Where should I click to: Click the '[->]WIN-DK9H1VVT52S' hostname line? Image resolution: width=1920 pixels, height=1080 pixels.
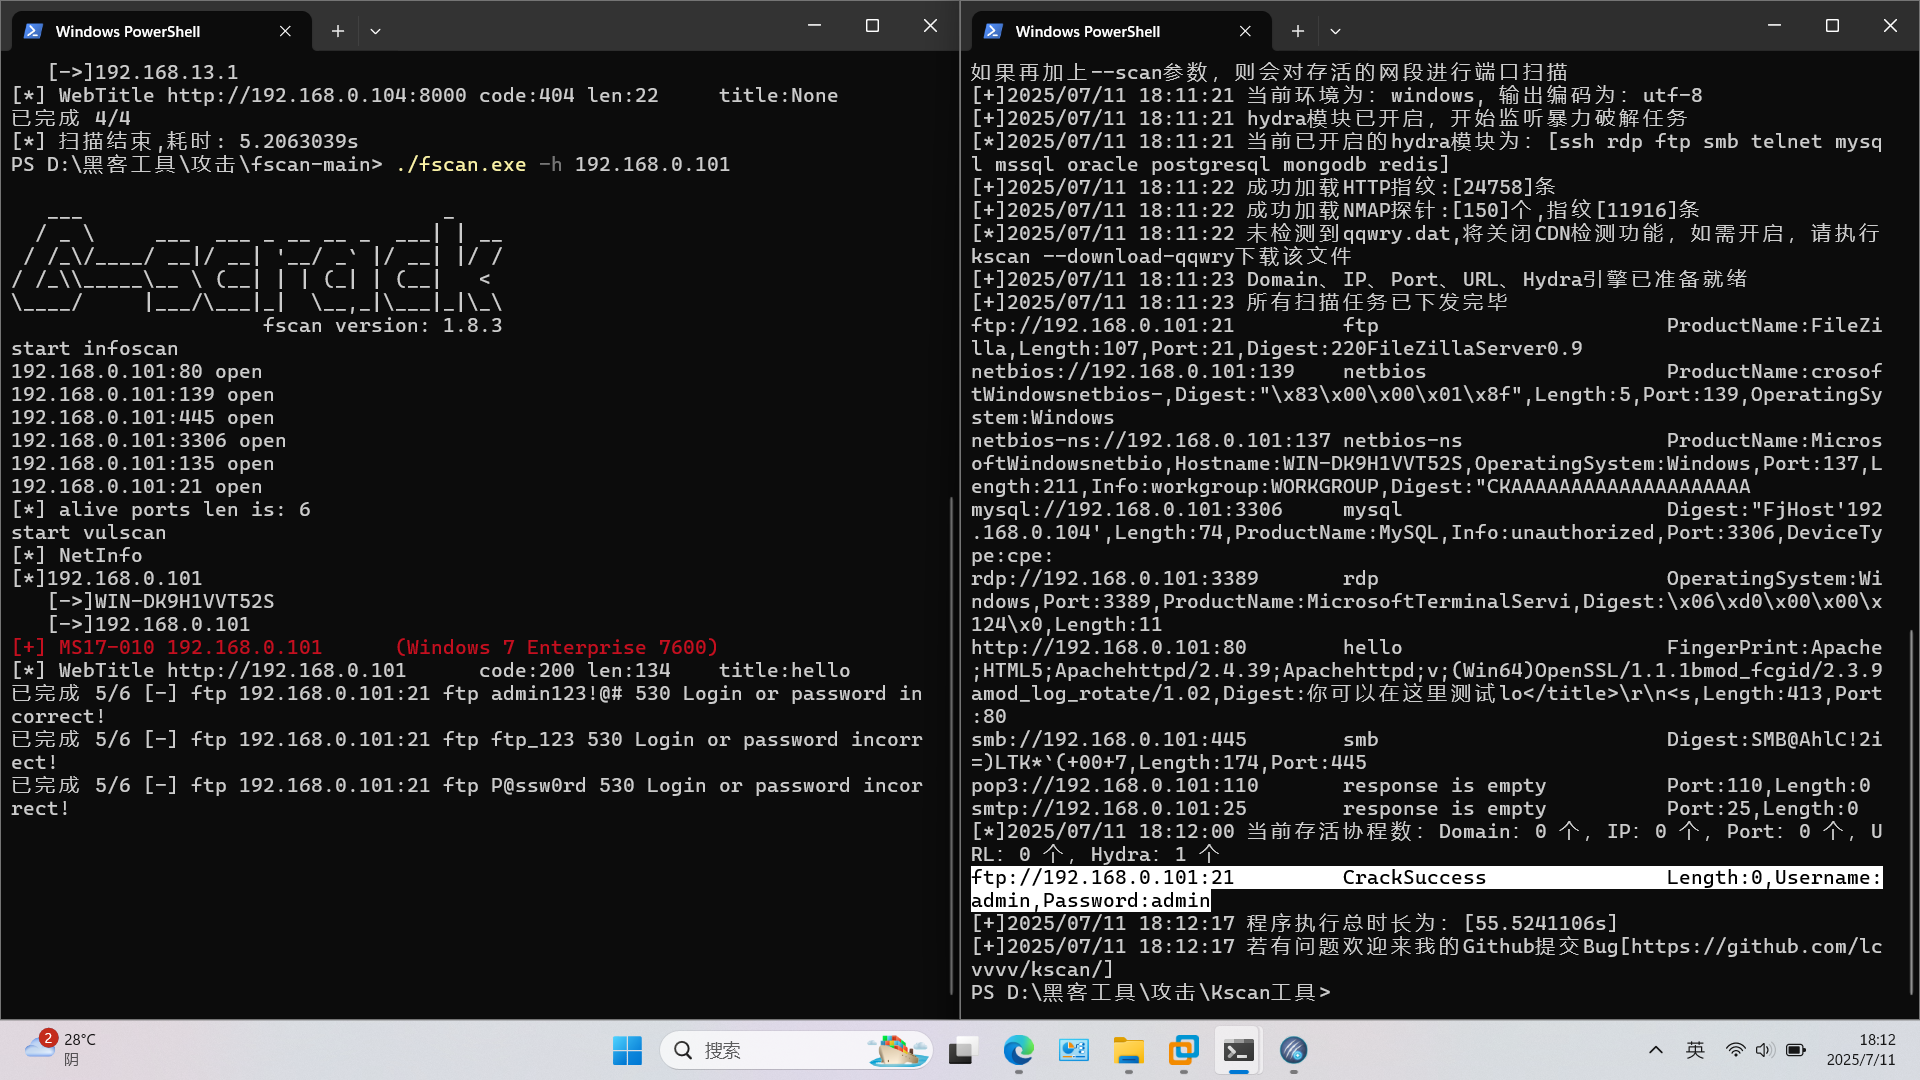[x=161, y=601]
